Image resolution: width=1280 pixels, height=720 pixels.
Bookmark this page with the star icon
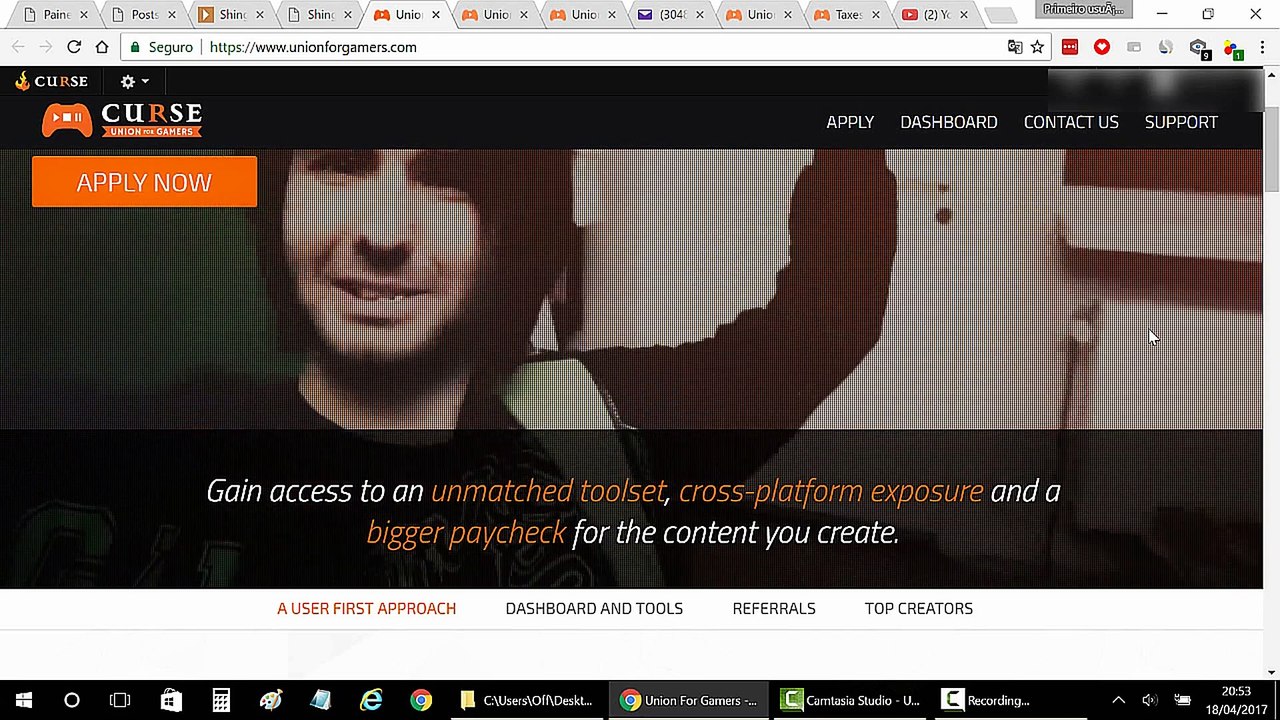tap(1038, 47)
